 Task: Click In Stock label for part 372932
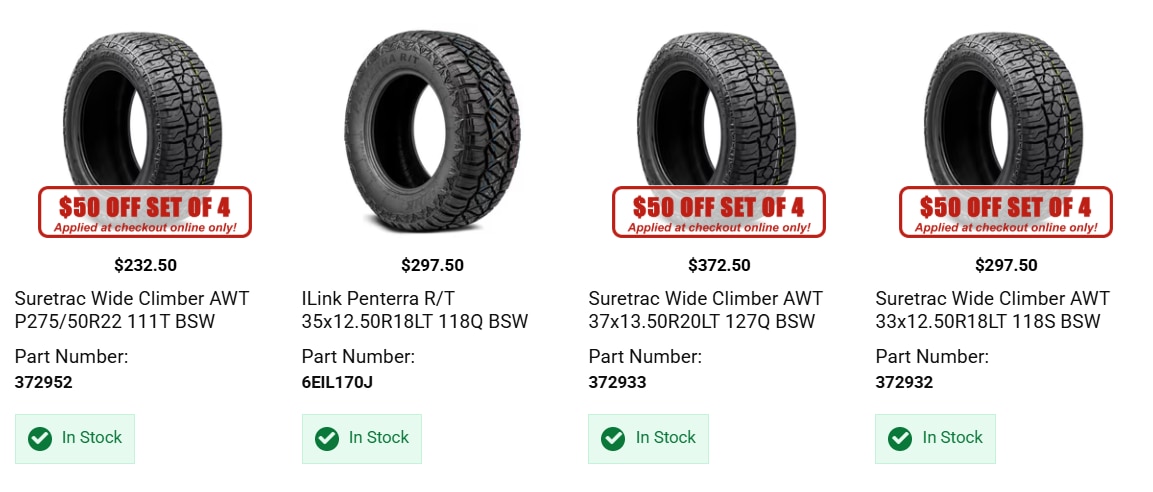point(952,438)
